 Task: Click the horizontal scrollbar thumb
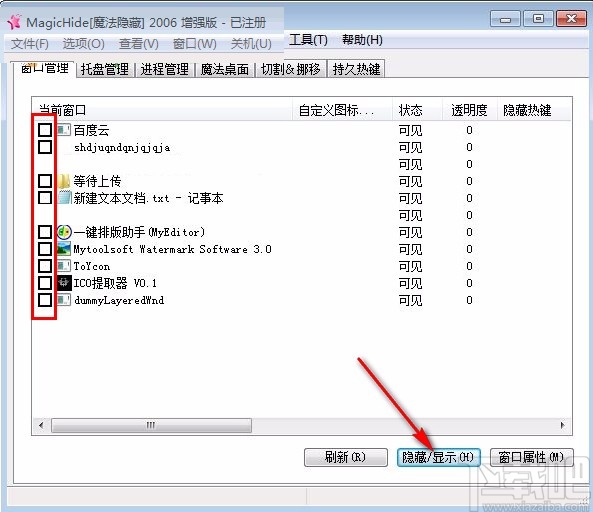tap(151, 425)
